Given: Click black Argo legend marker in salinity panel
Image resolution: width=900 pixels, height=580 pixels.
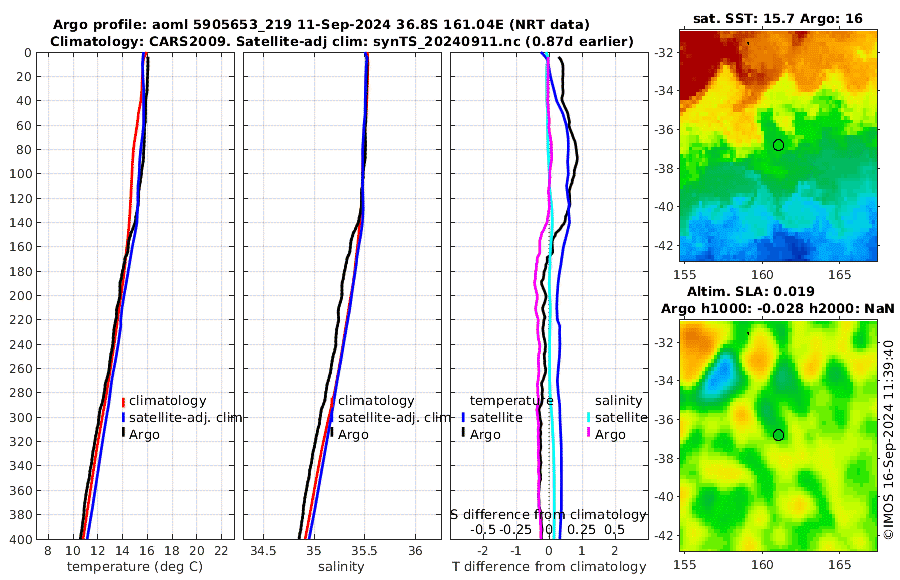Looking at the screenshot, I should (332, 434).
